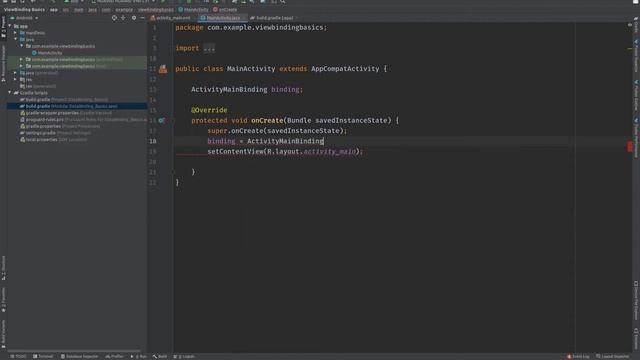The image size is (640, 360).
Task: Click the package declaration text
Action: 251,28
